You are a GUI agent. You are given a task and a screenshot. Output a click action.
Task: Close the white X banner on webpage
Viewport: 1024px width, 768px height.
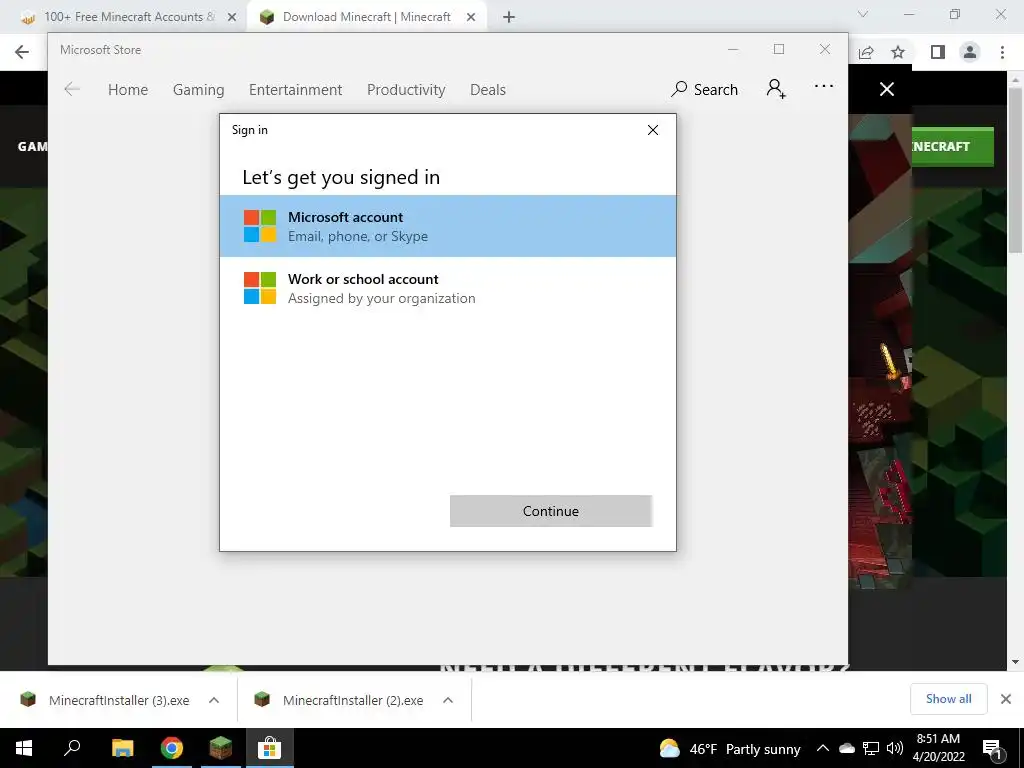pyautogui.click(x=887, y=89)
